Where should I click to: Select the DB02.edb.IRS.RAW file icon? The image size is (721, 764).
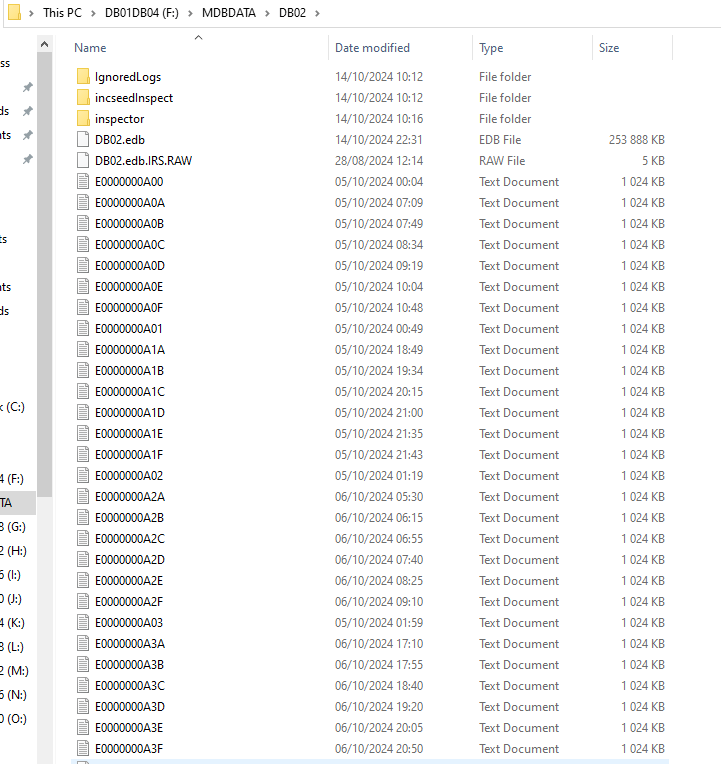(83, 161)
